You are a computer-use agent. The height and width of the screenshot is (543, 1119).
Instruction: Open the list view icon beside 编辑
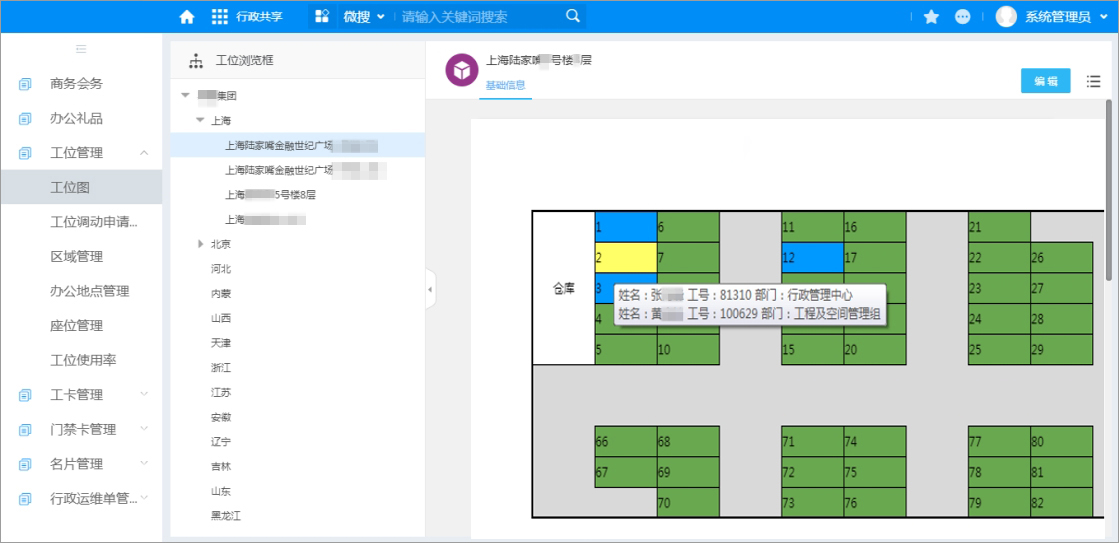1093,81
